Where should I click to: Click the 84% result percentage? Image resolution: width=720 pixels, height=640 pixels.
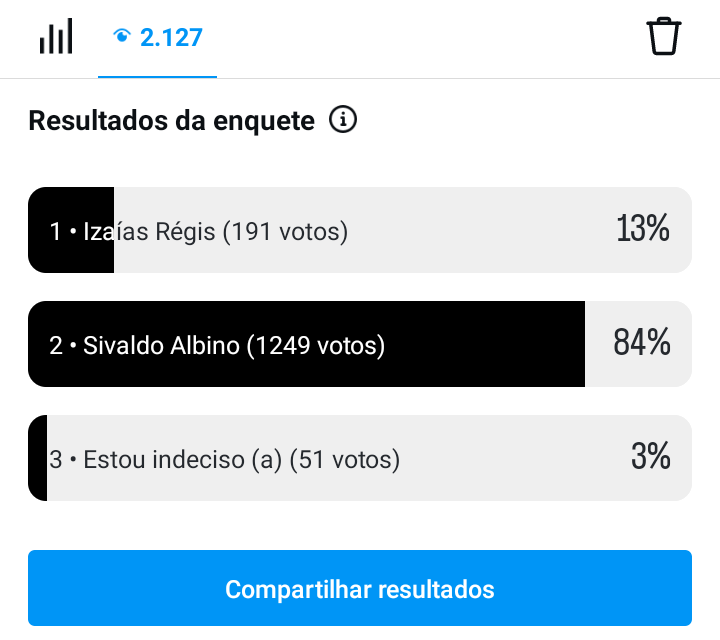click(x=641, y=342)
